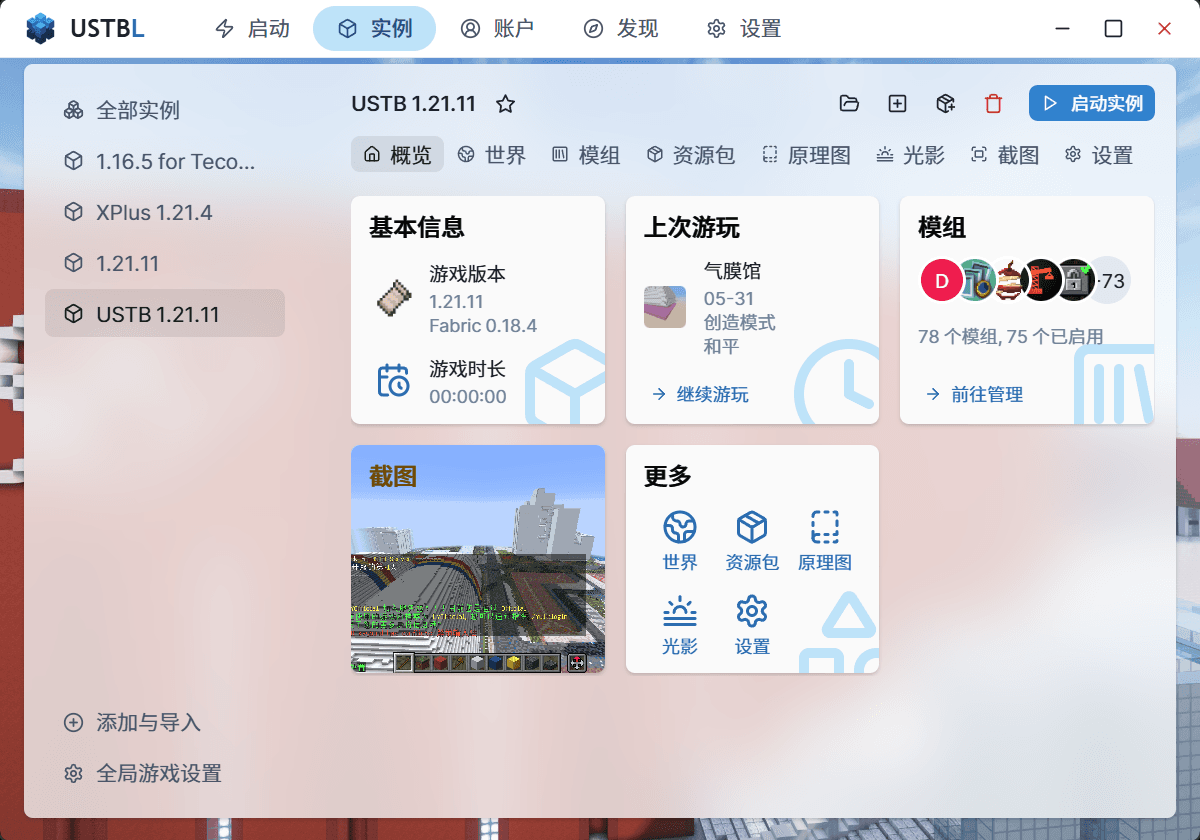The image size is (1200, 840).
Task: Click the 00:00:00 play time value
Action: tap(468, 397)
